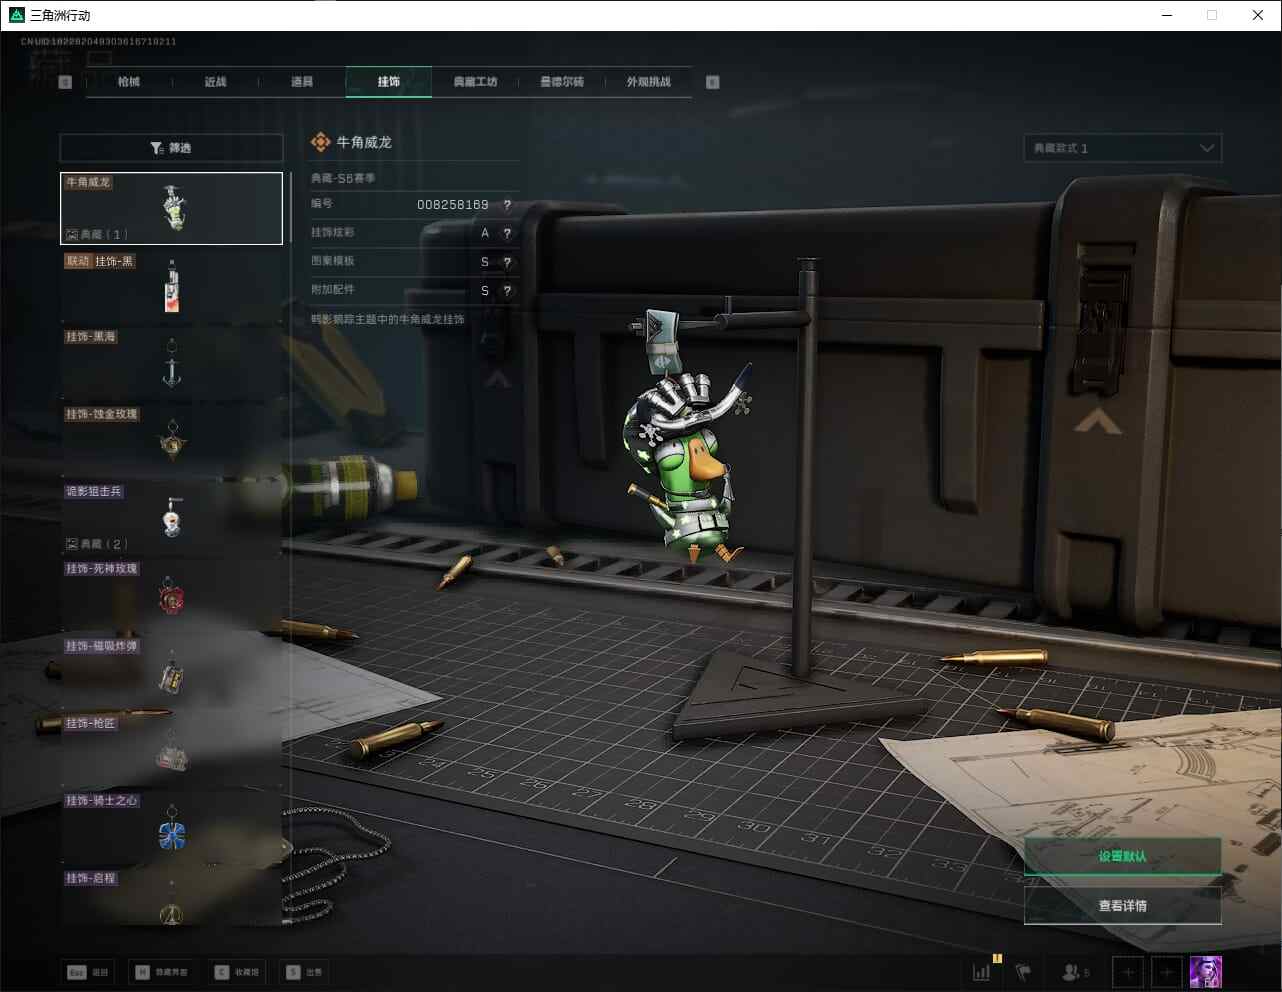1282x992 pixels.
Task: Click the serial number 008258169
Action: point(452,205)
